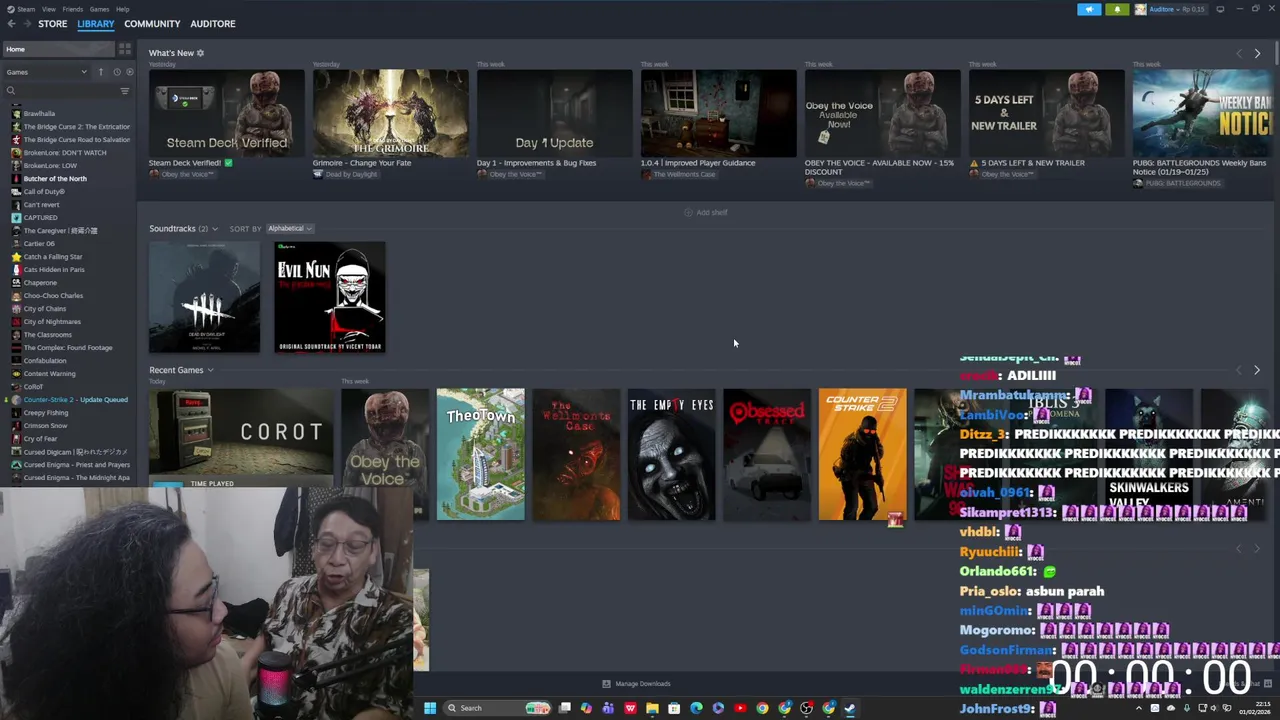Switch library to grid collections view

125,49
